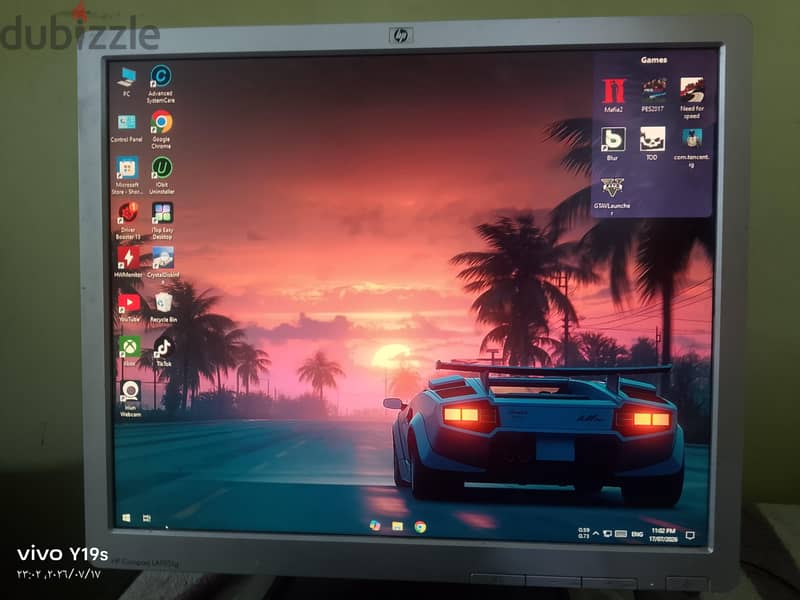Open the Control Panel shortcut

[127, 129]
